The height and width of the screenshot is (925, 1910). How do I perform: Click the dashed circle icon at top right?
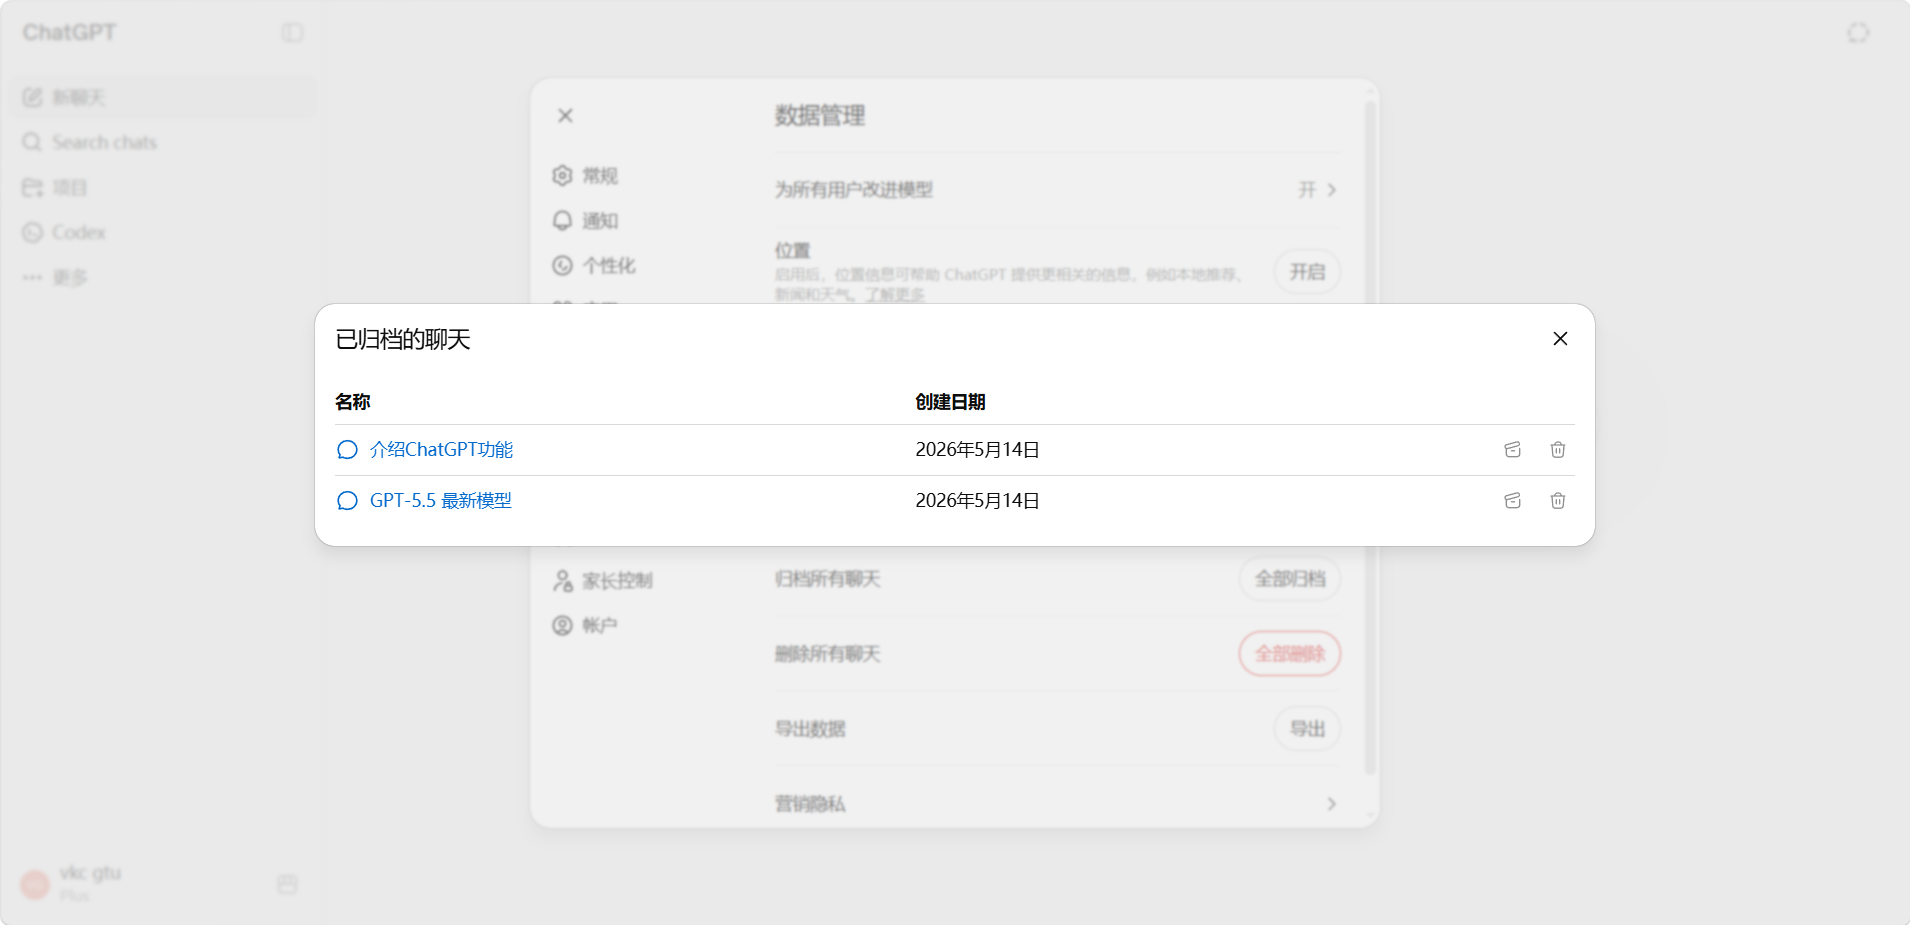tap(1858, 33)
